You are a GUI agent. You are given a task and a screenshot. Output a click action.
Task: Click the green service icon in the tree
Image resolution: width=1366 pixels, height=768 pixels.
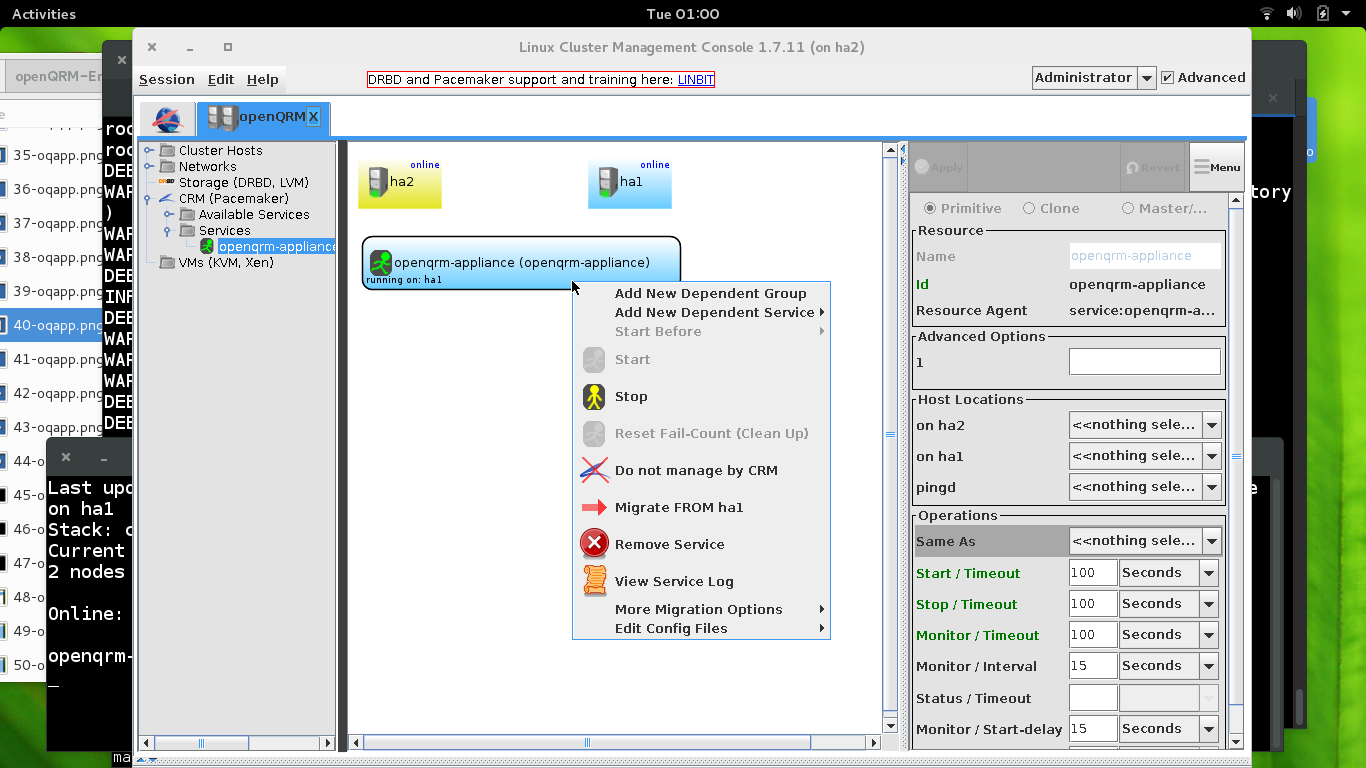pyautogui.click(x=207, y=246)
